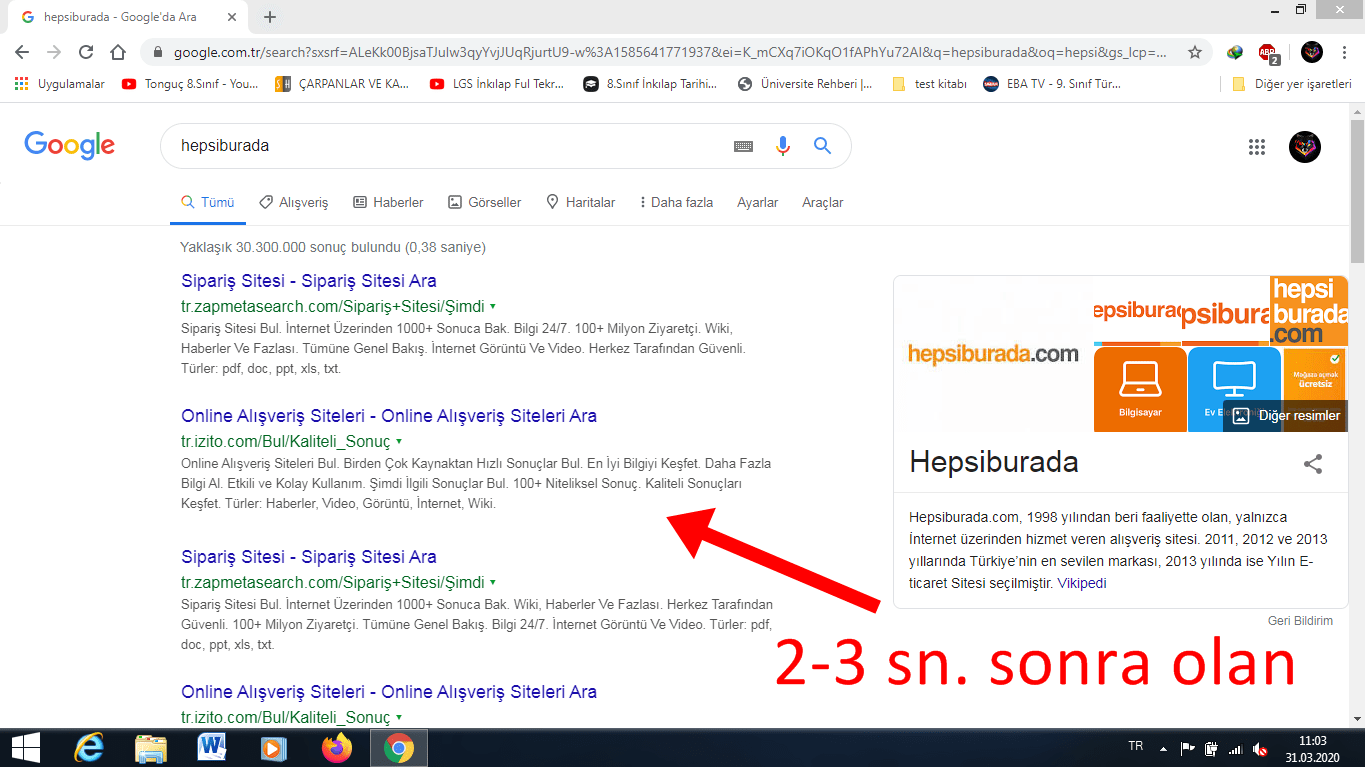Open the Diğer yer işaretleri bookmarks folder
The width and height of the screenshot is (1365, 767).
tap(1292, 84)
